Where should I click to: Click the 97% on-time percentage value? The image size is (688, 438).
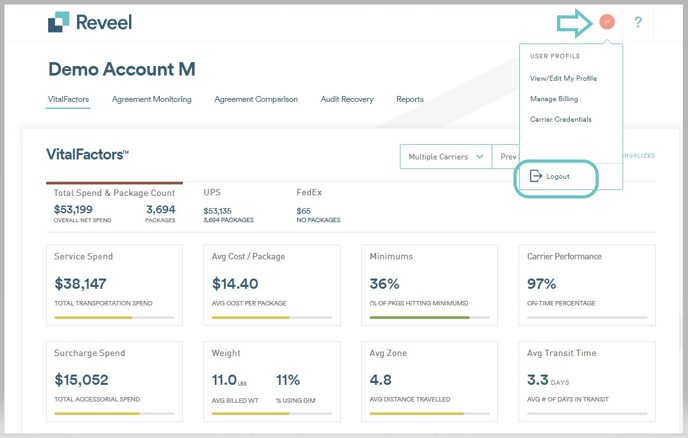(x=541, y=284)
